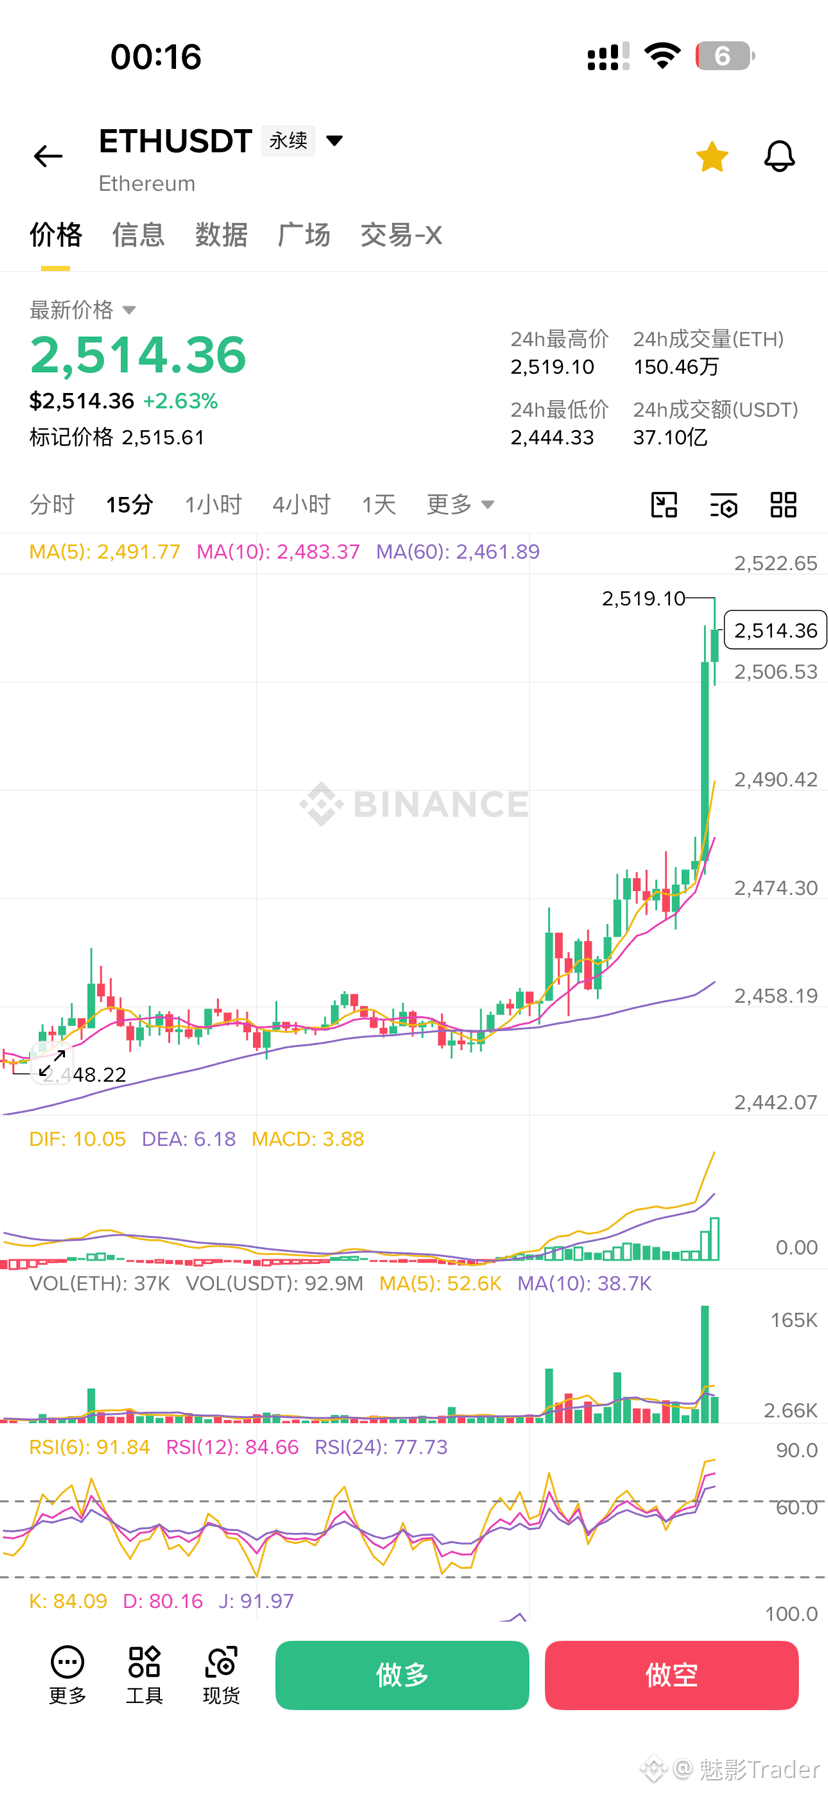Open the chart layout grid icon
828x1795 pixels.
(784, 505)
